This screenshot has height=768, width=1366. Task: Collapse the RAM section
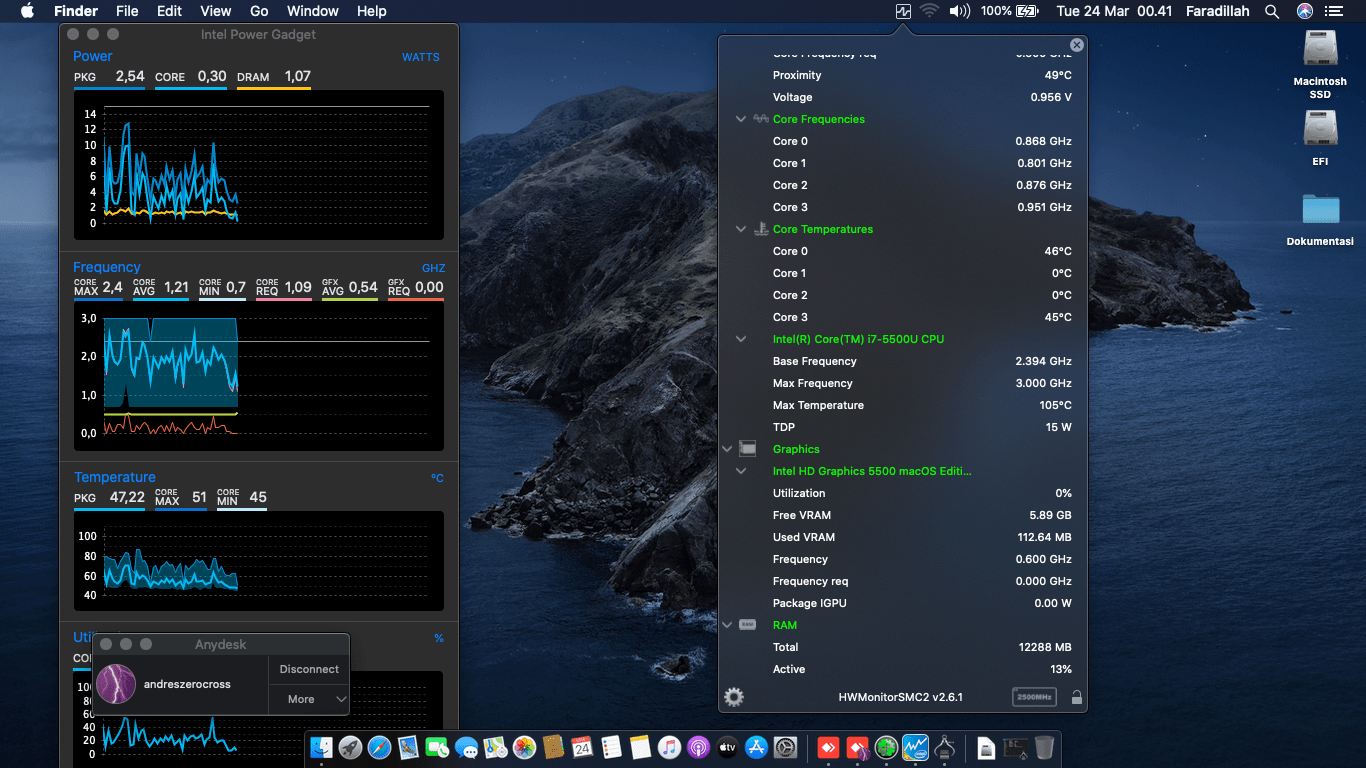727,625
